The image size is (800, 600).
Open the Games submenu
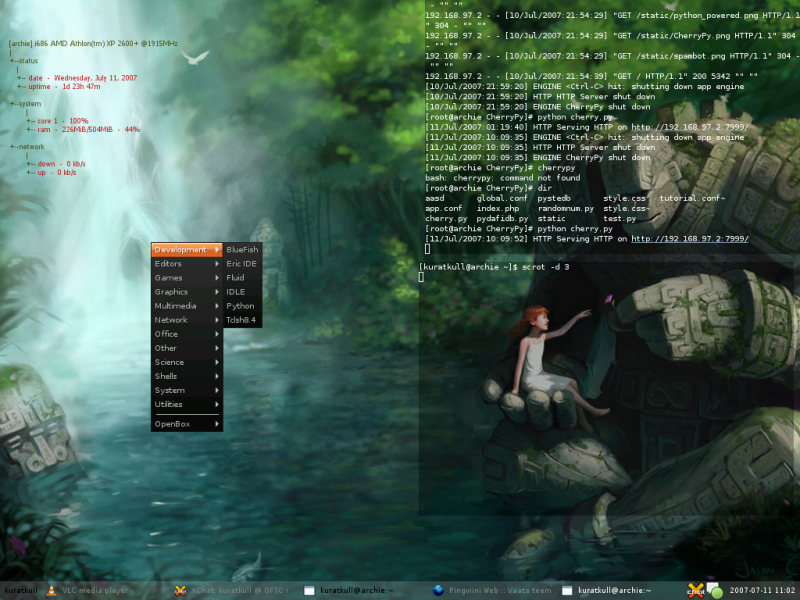[187, 278]
